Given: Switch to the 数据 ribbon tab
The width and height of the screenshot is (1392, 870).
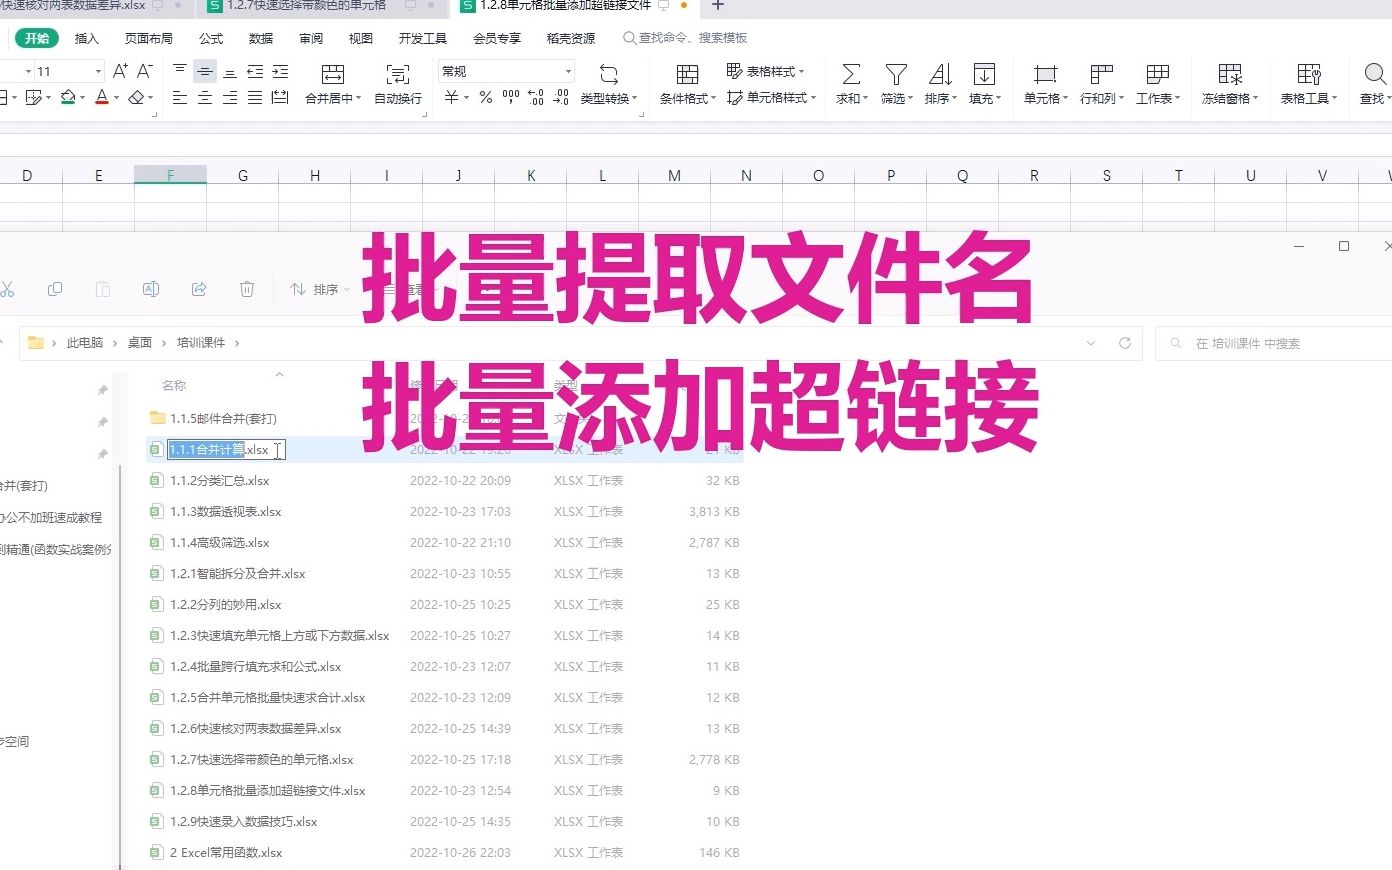Looking at the screenshot, I should tap(260, 38).
